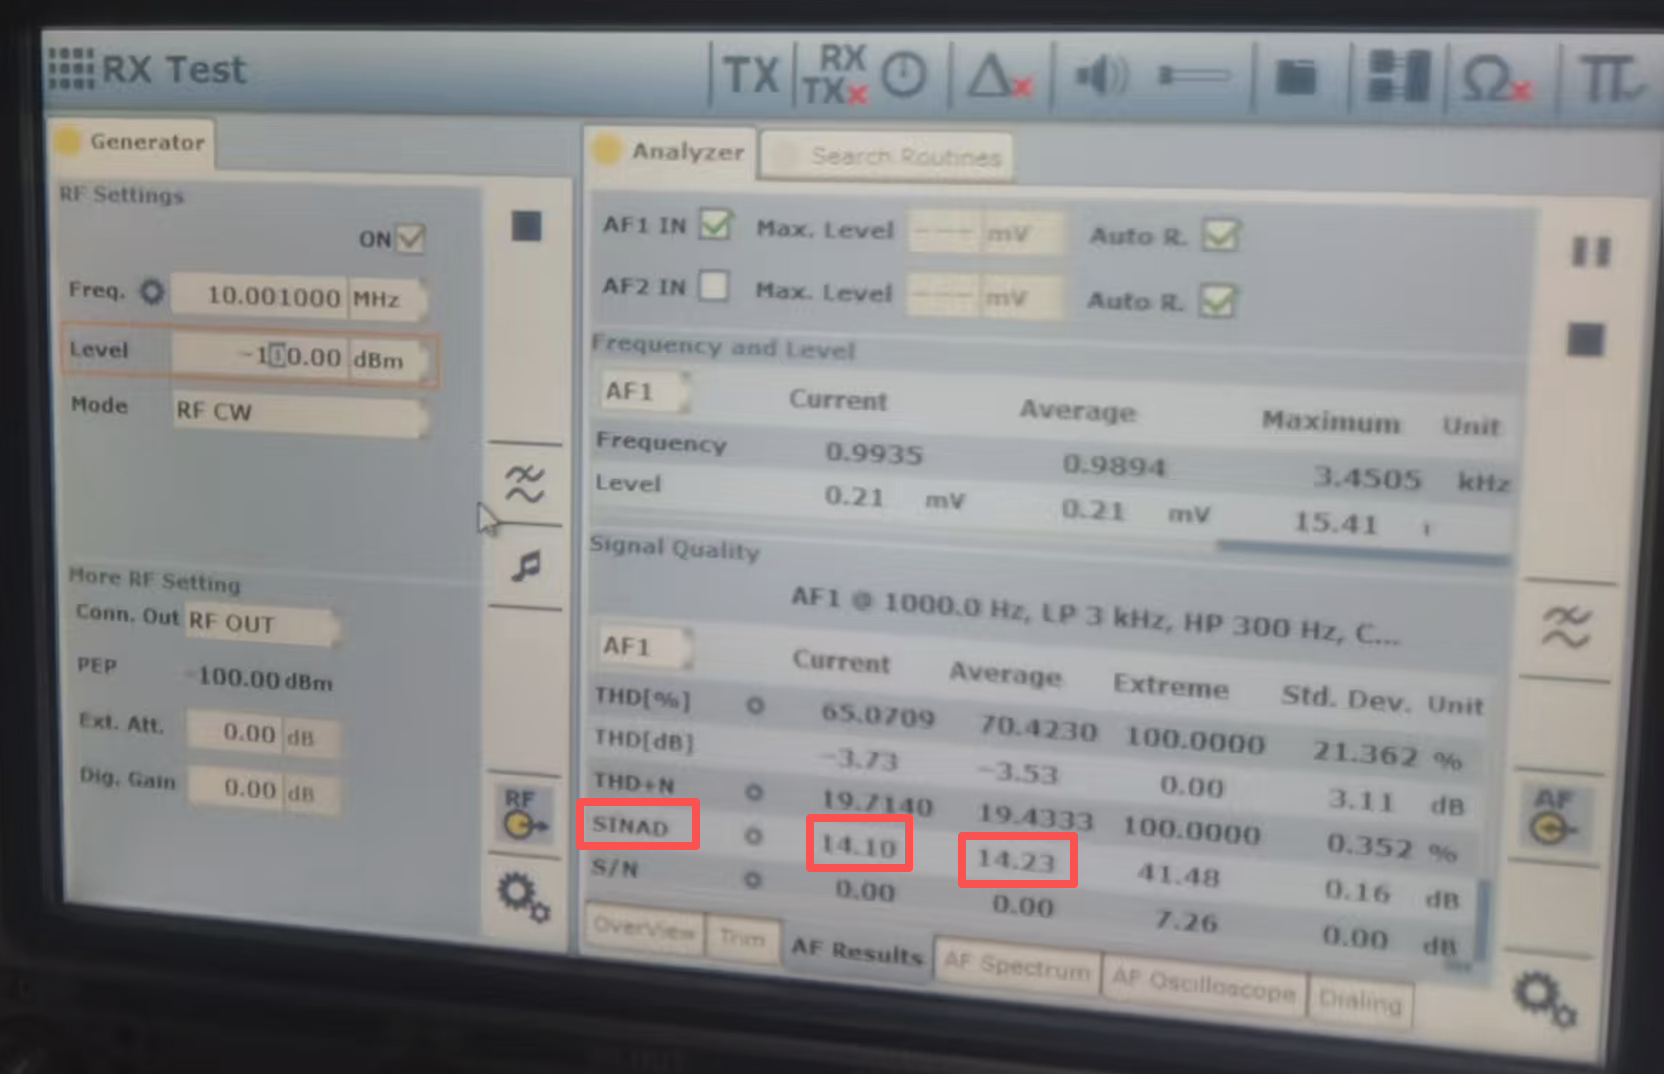
Task: Click the AF connector input icon
Action: click(x=1553, y=816)
